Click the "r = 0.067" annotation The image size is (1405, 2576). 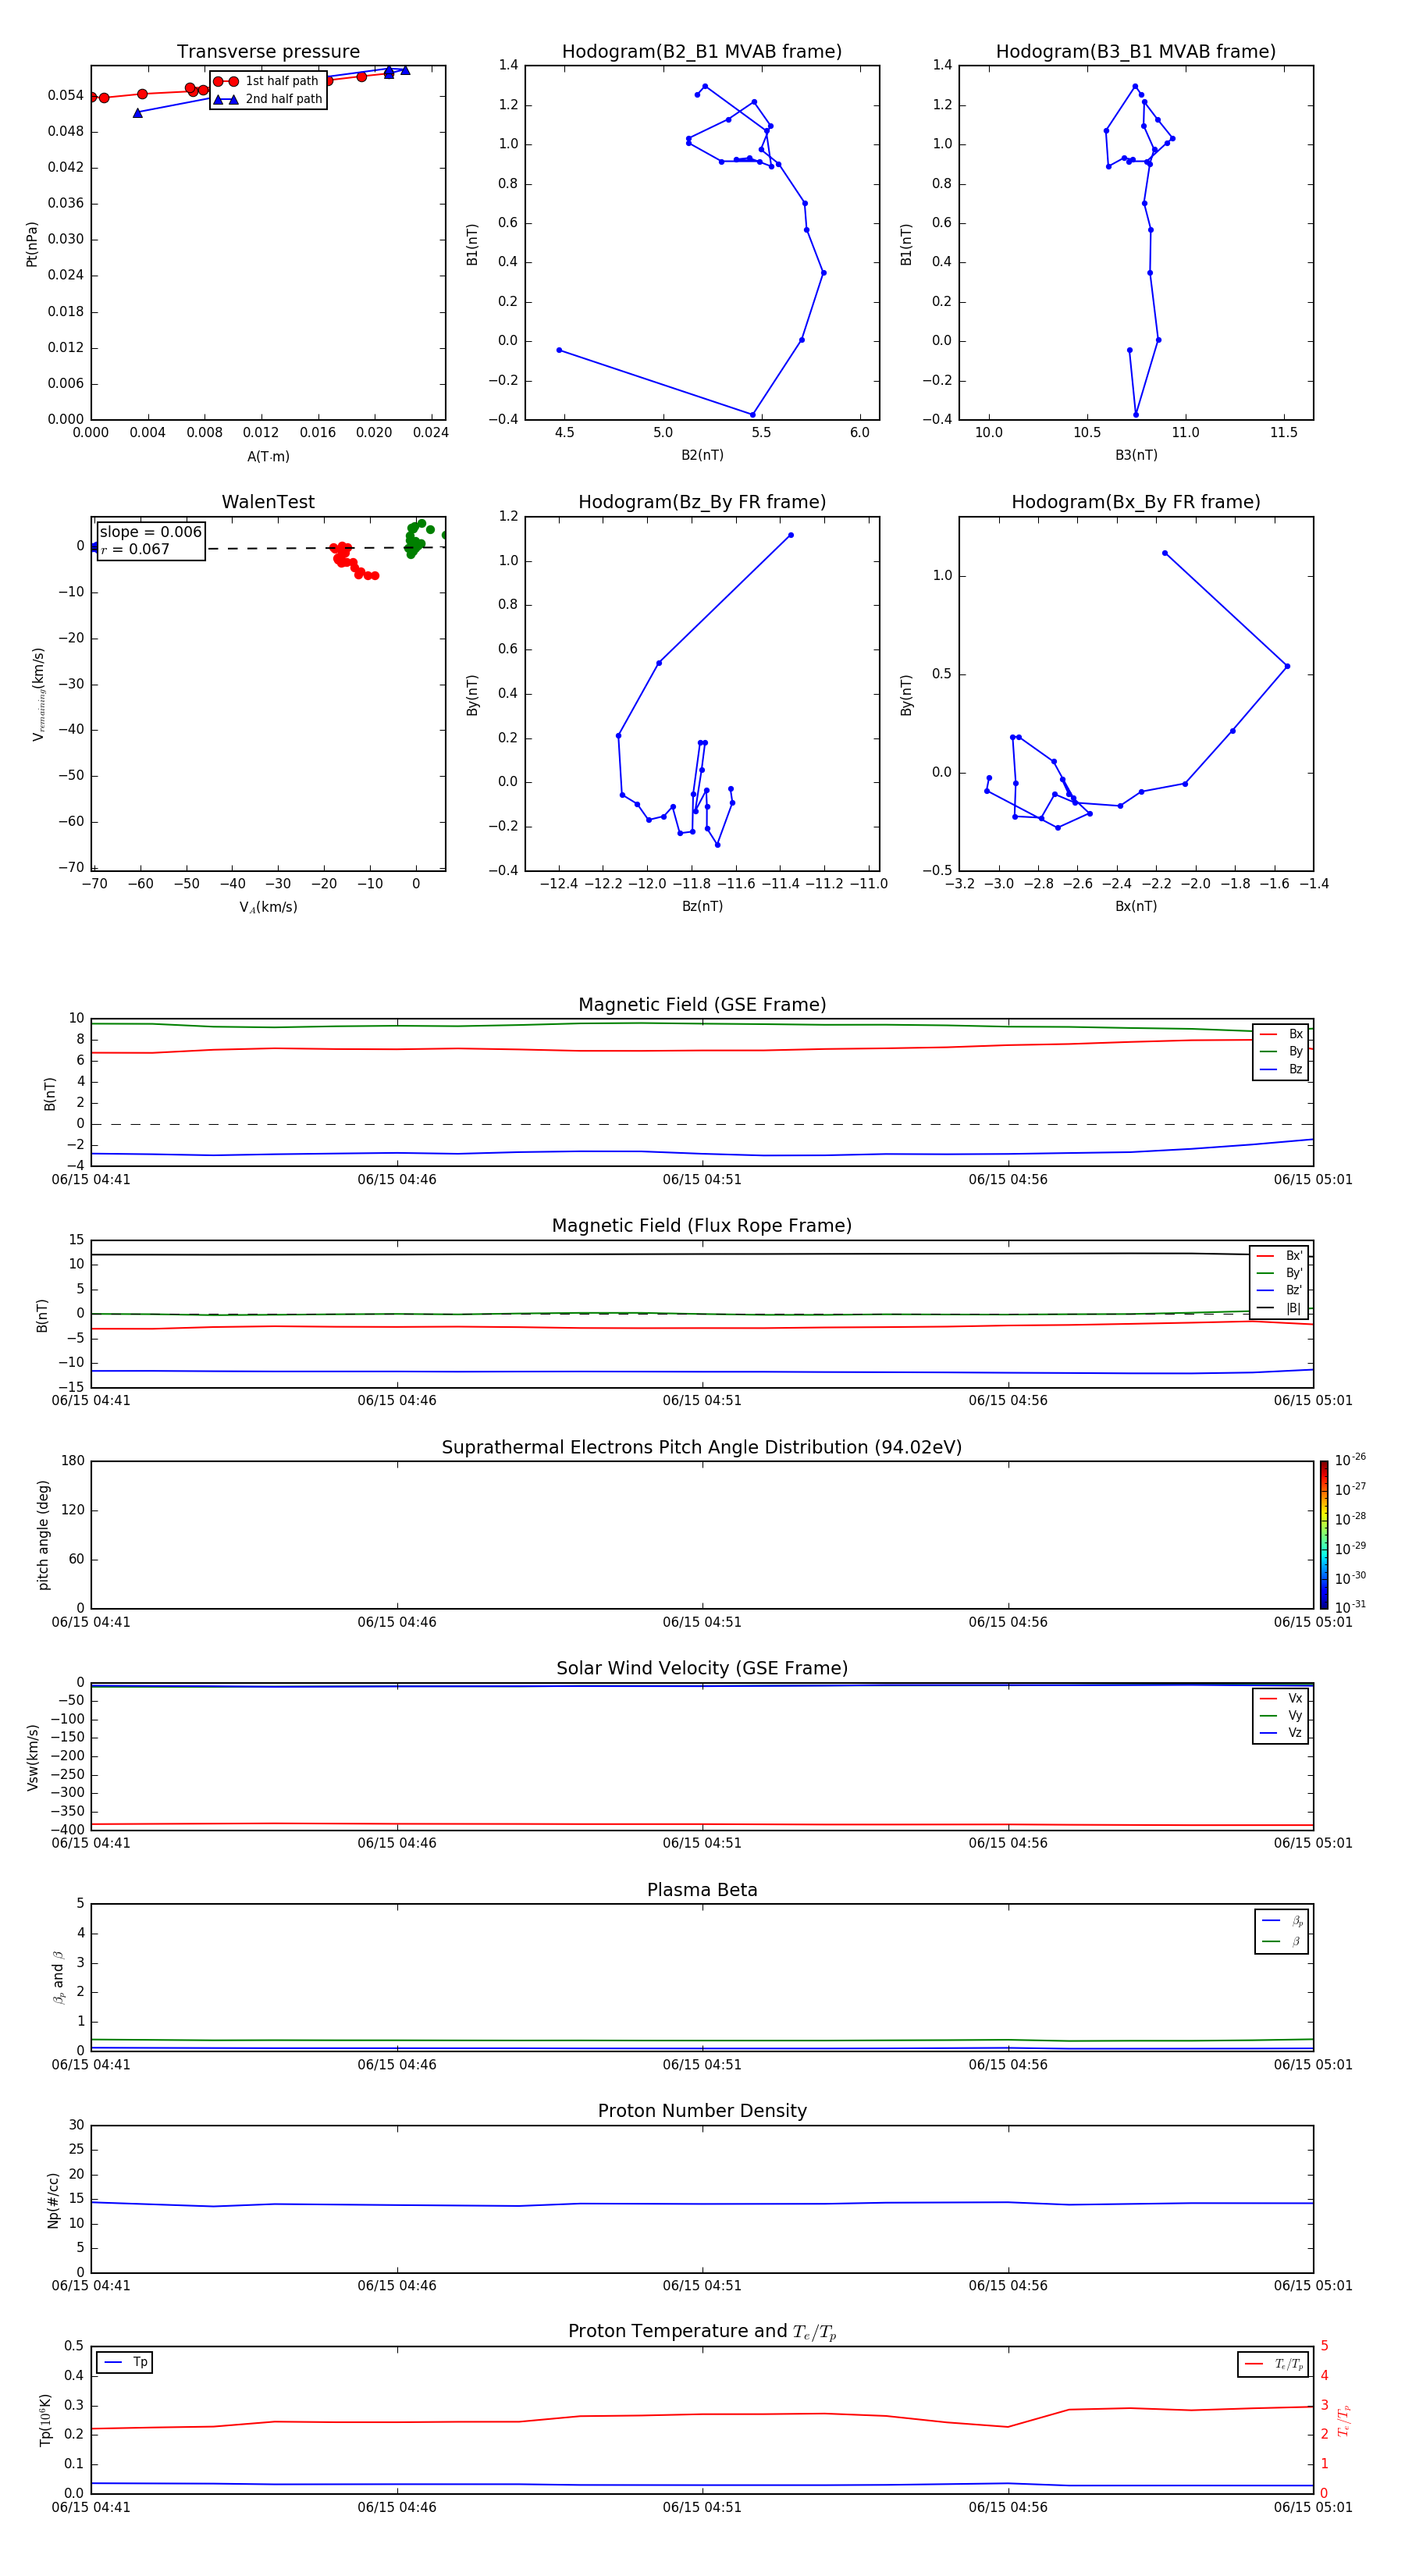[x=135, y=549]
